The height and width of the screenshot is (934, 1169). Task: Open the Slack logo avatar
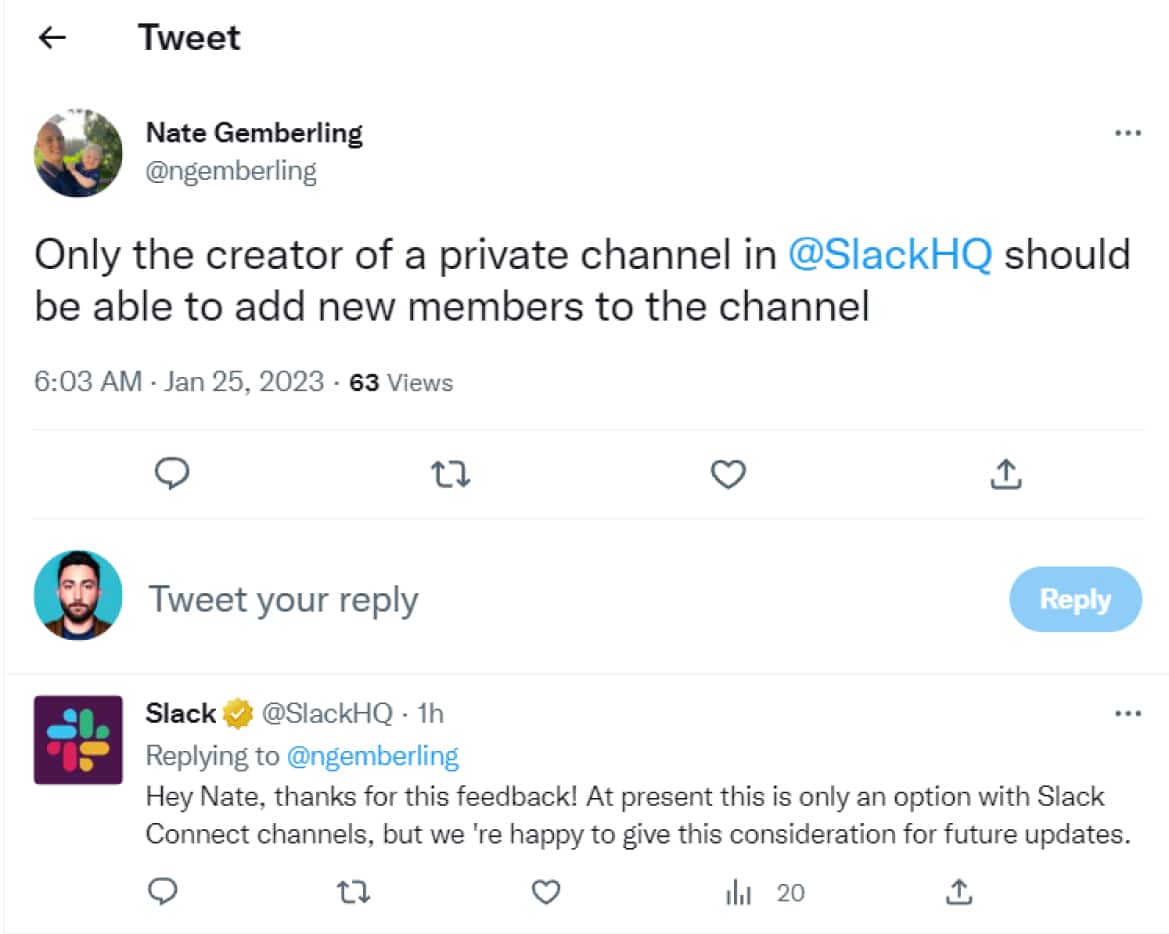pos(78,739)
